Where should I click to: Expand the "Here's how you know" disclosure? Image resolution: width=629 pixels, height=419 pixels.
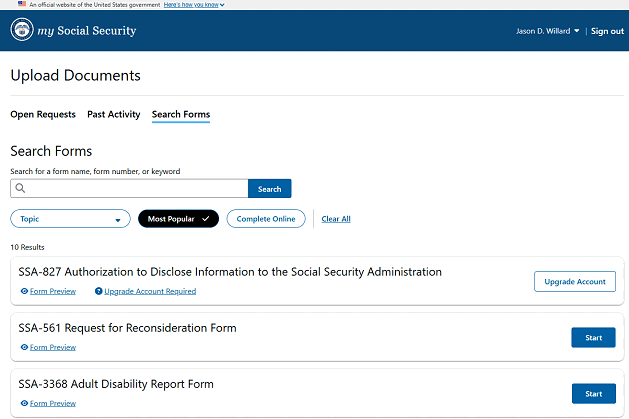pos(194,5)
